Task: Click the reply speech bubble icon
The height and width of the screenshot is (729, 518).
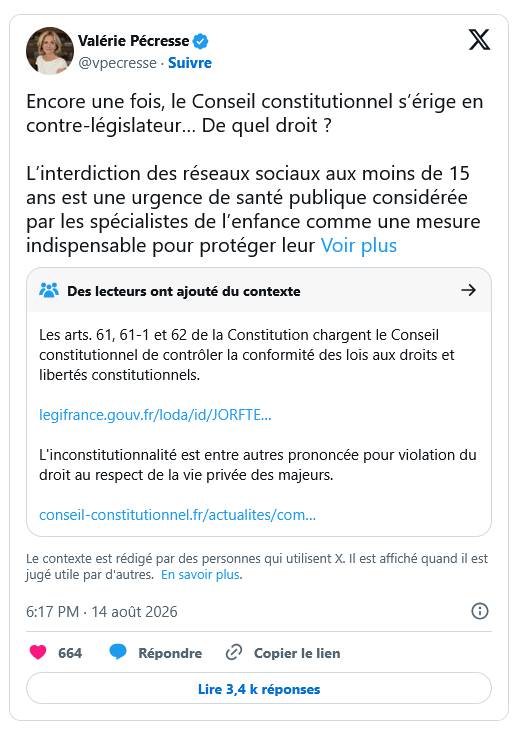Action: point(118,652)
